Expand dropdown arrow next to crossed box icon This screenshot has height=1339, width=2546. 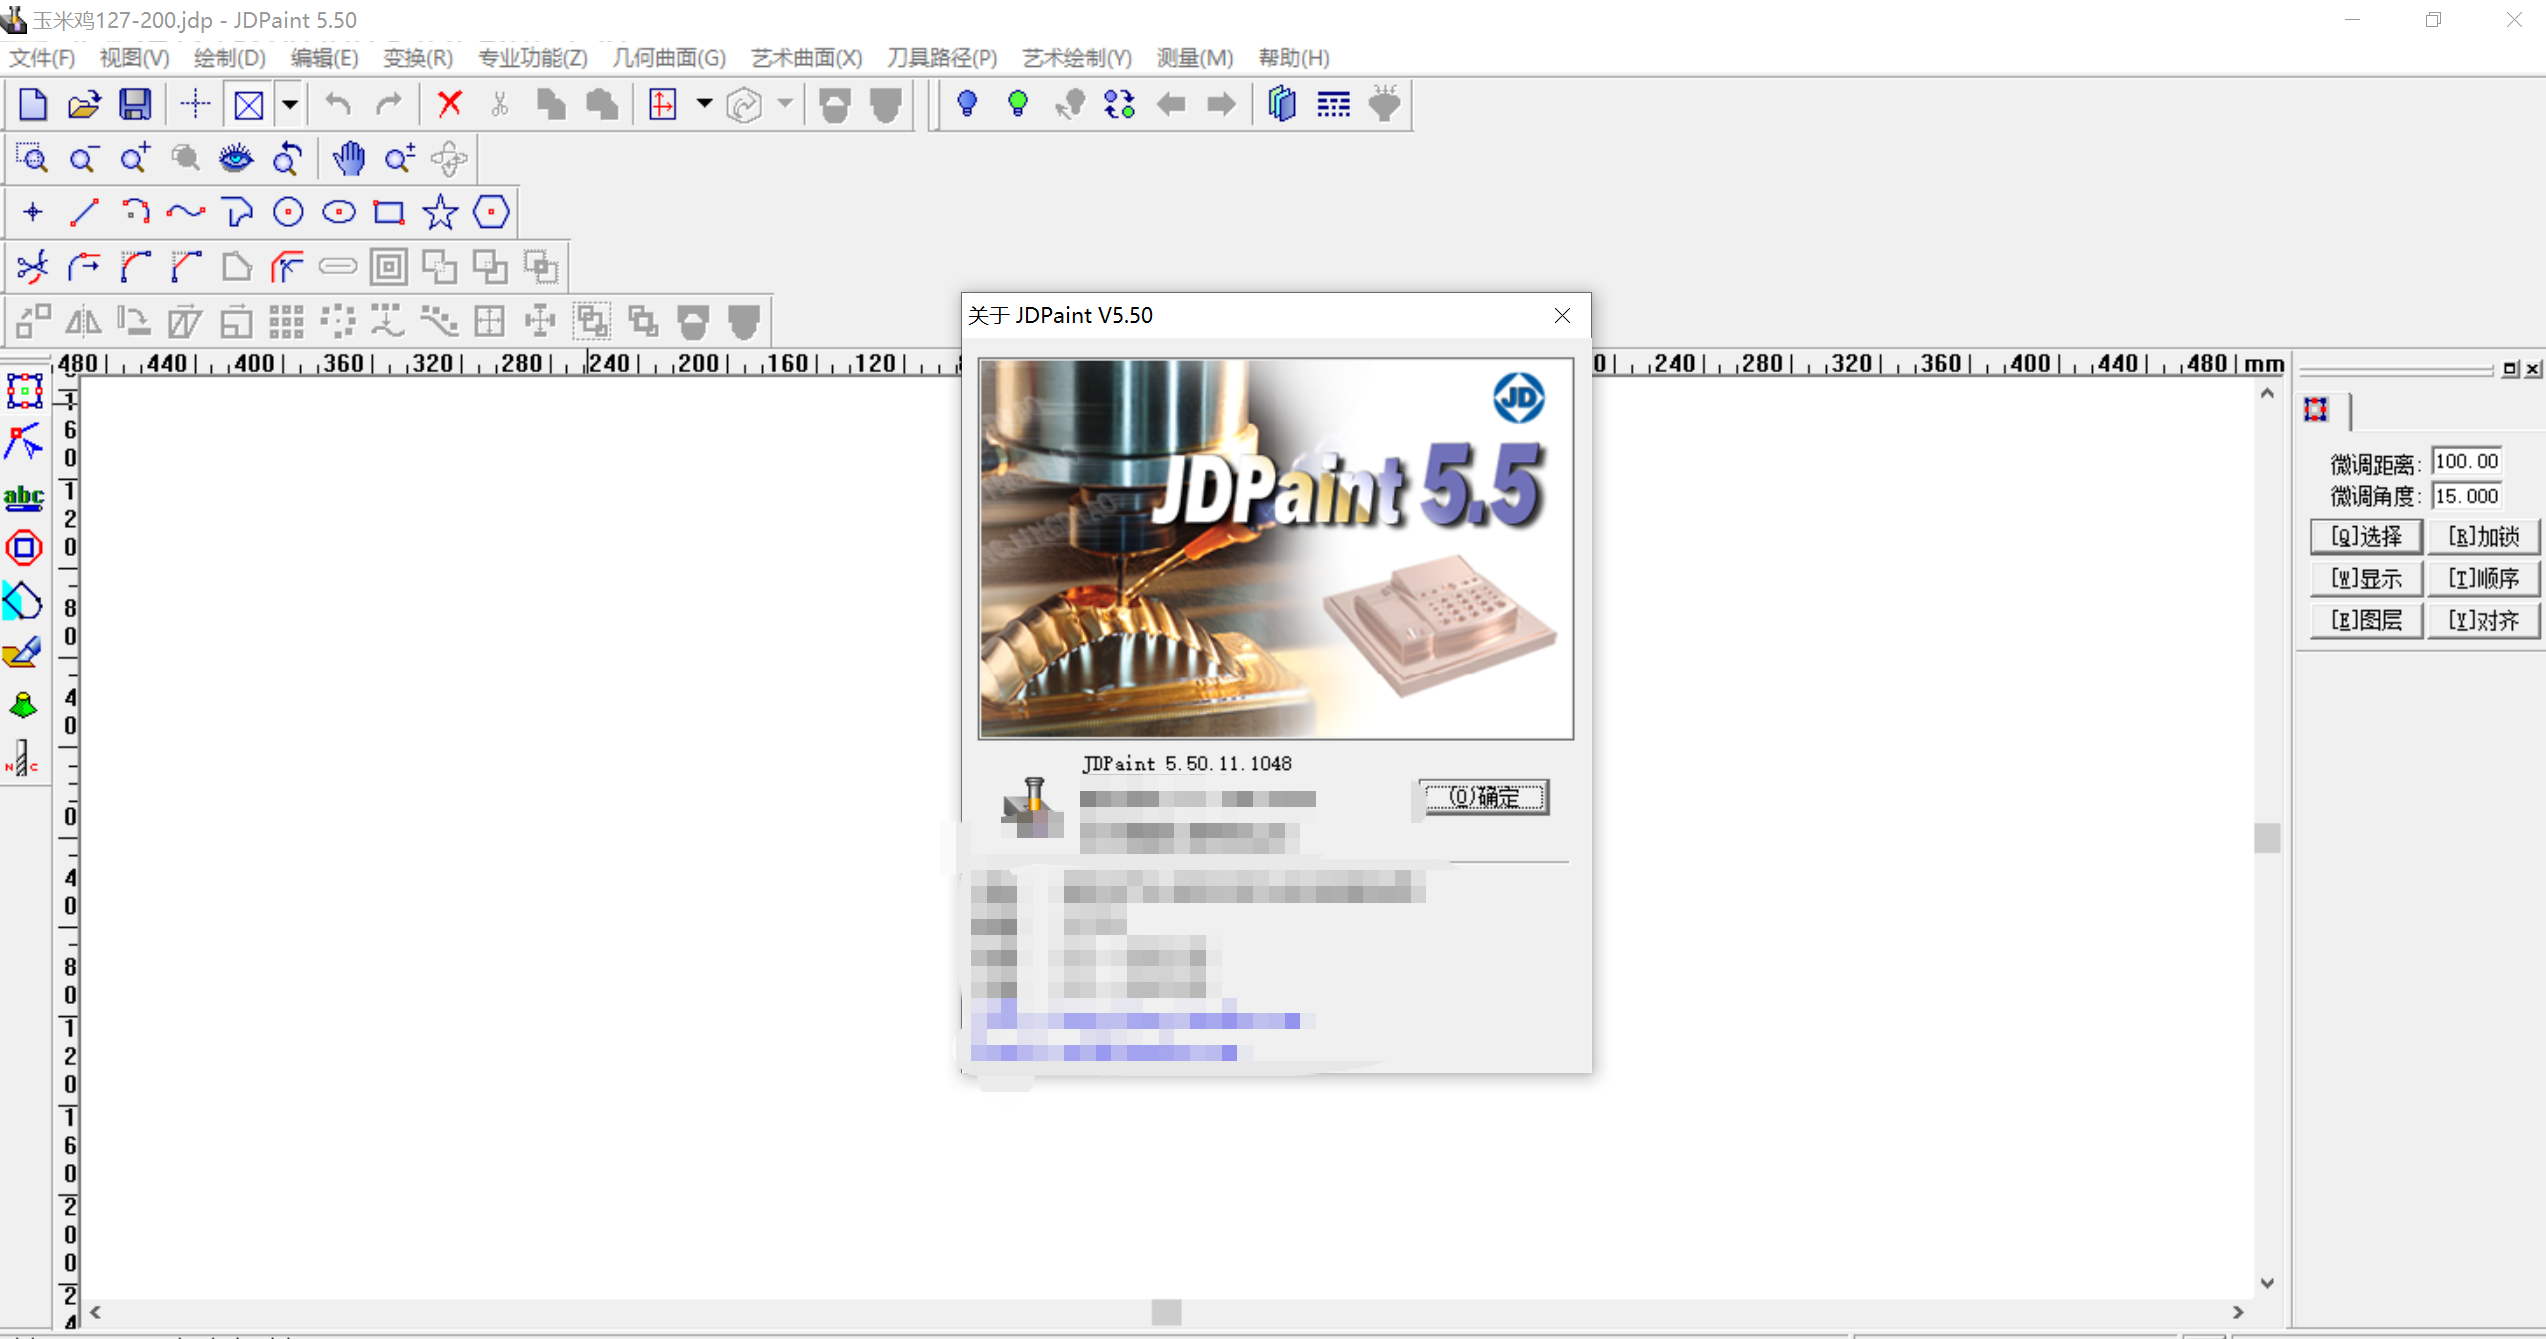click(290, 104)
